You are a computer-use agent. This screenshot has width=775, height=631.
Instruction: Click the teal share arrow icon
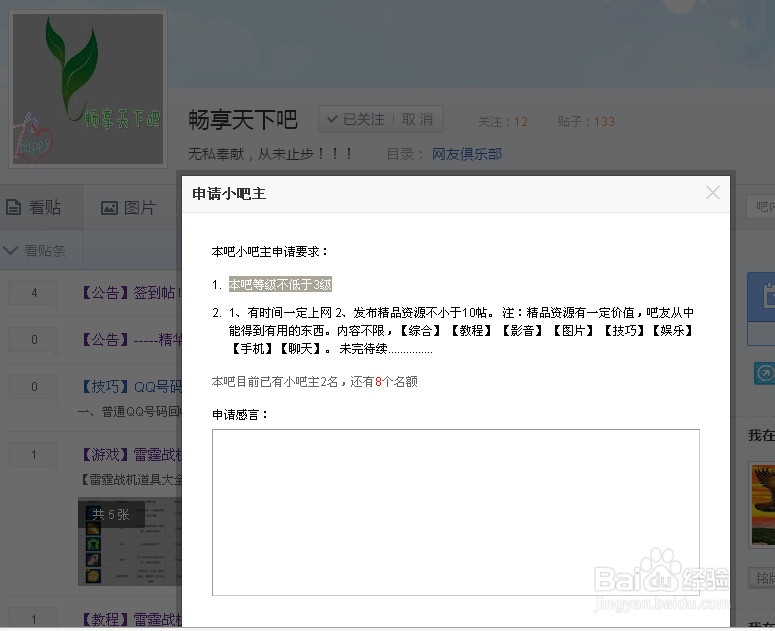[x=764, y=373]
